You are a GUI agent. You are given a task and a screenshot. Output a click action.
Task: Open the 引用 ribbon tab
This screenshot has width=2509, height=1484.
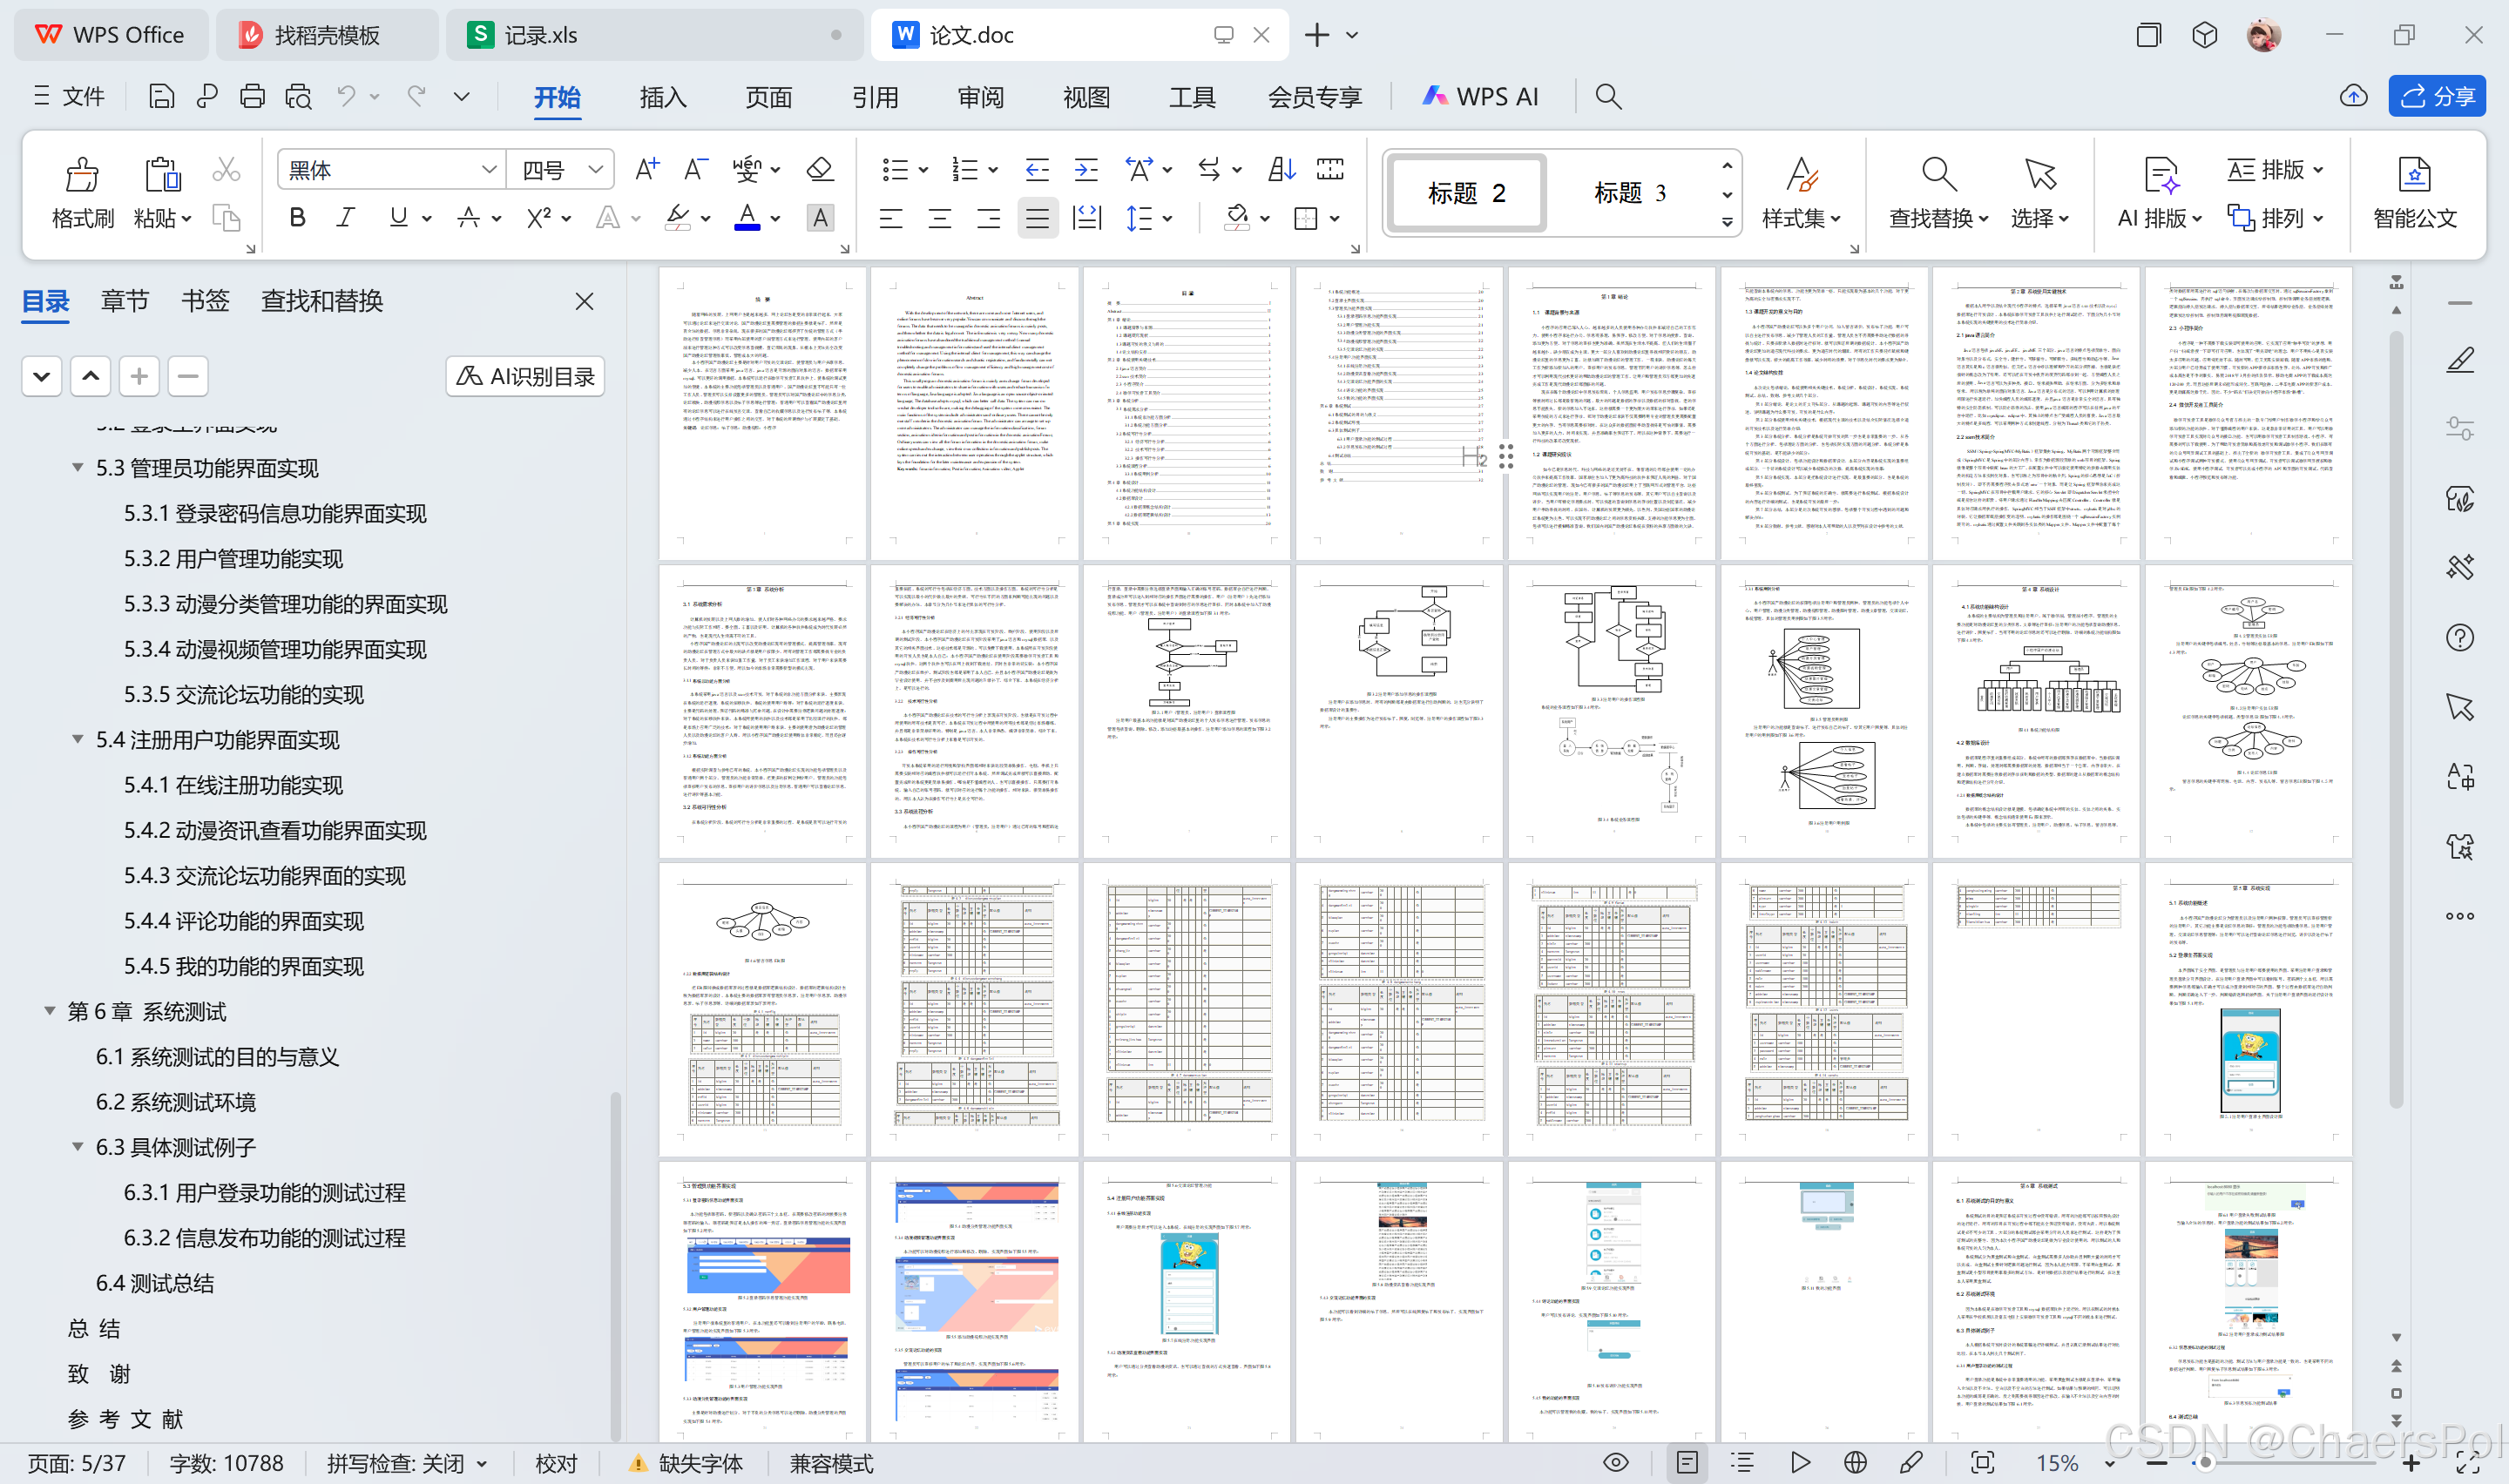[874, 96]
